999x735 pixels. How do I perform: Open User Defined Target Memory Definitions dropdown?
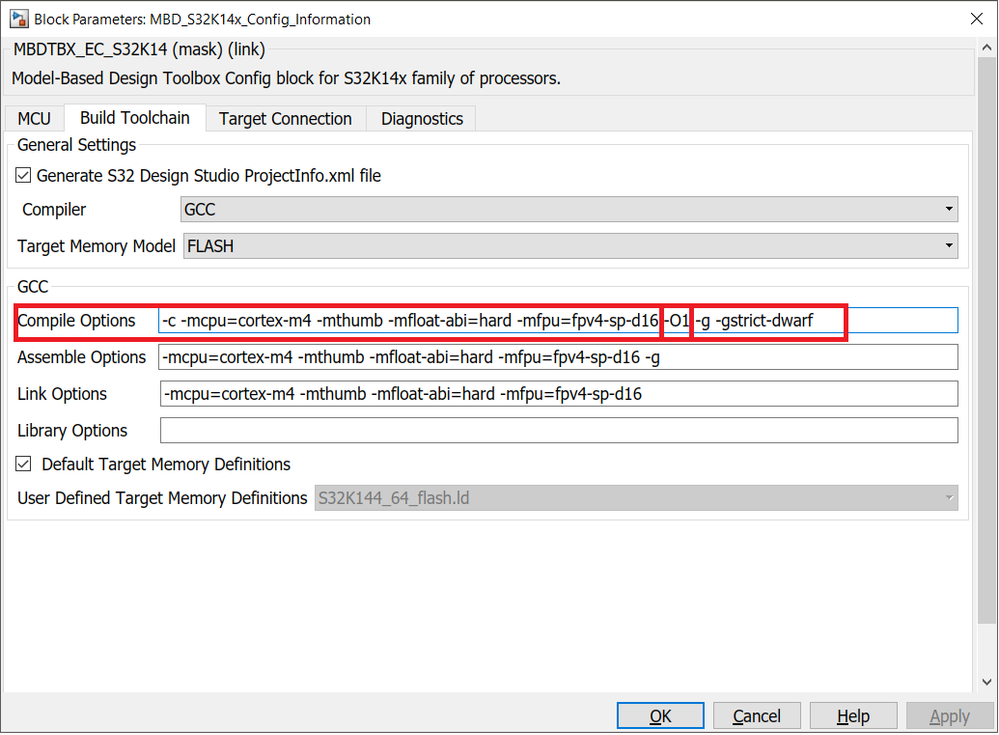coord(636,497)
